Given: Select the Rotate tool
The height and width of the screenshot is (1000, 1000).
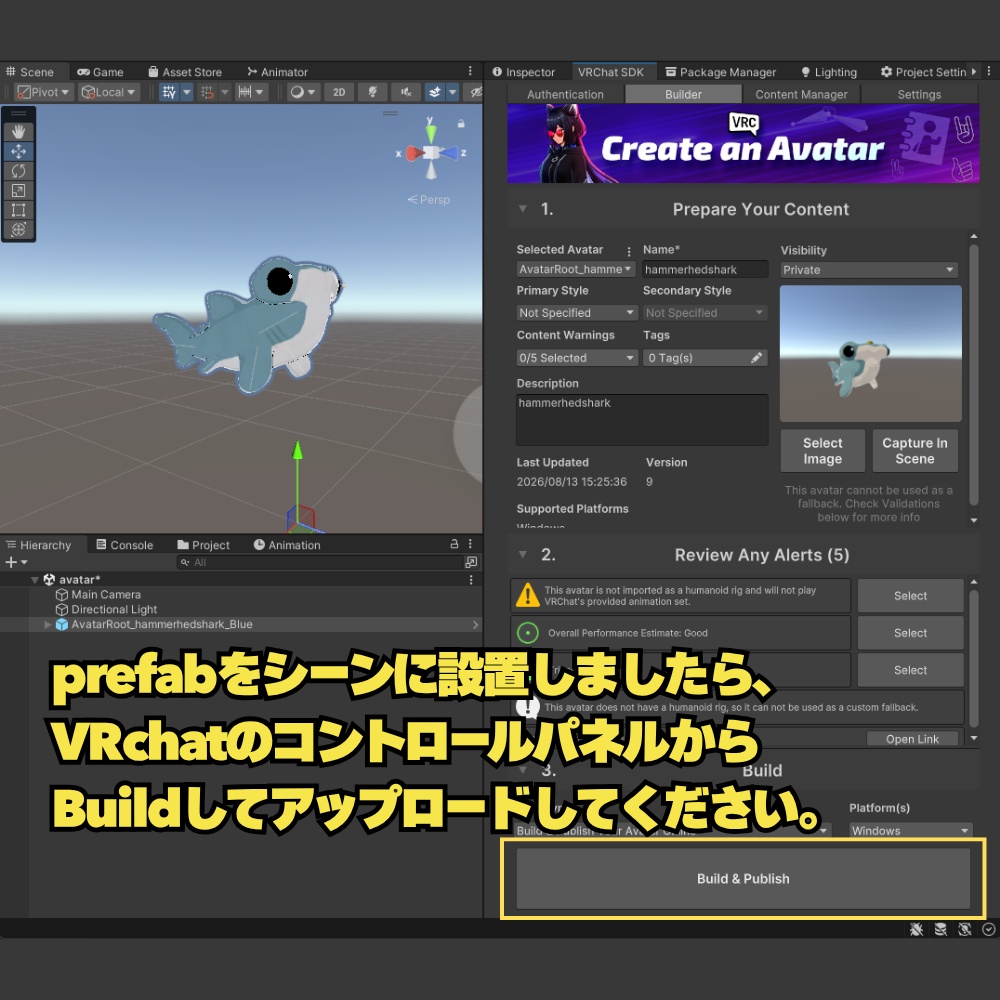Looking at the screenshot, I should click(18, 171).
